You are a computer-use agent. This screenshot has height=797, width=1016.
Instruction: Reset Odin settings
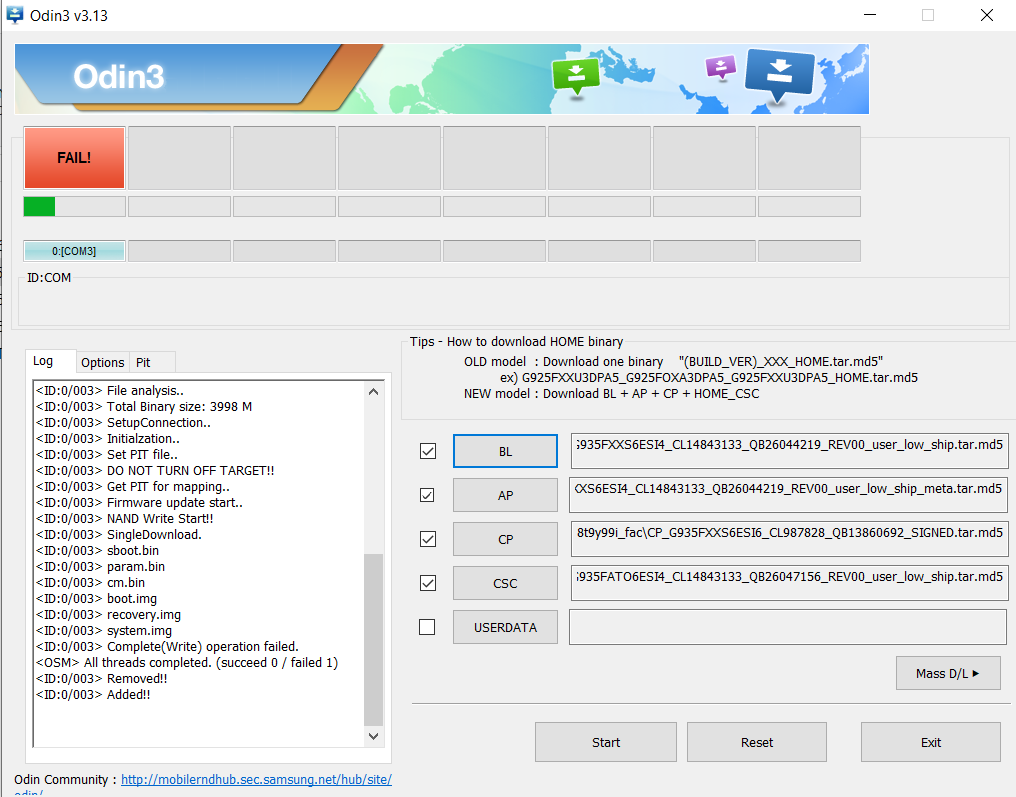pyautogui.click(x=757, y=743)
